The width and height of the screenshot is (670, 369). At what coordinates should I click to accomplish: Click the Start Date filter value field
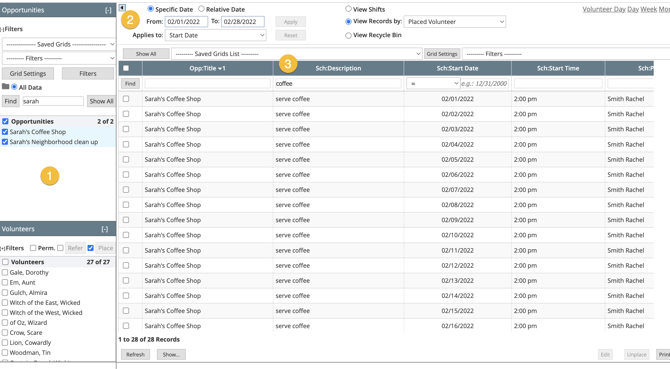(485, 84)
